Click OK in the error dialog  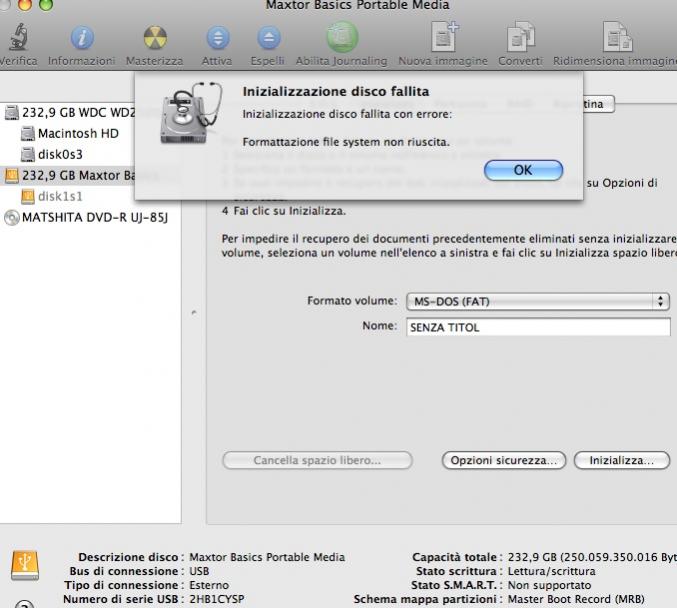(x=523, y=170)
